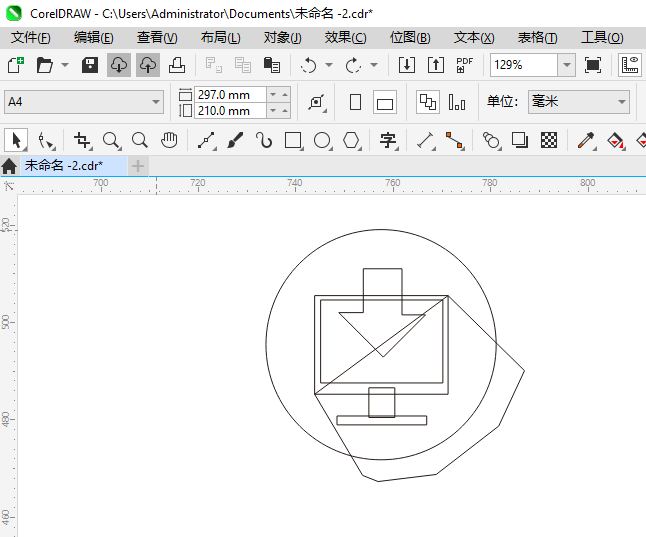
Task: Select the Crop tool
Action: click(x=82, y=140)
